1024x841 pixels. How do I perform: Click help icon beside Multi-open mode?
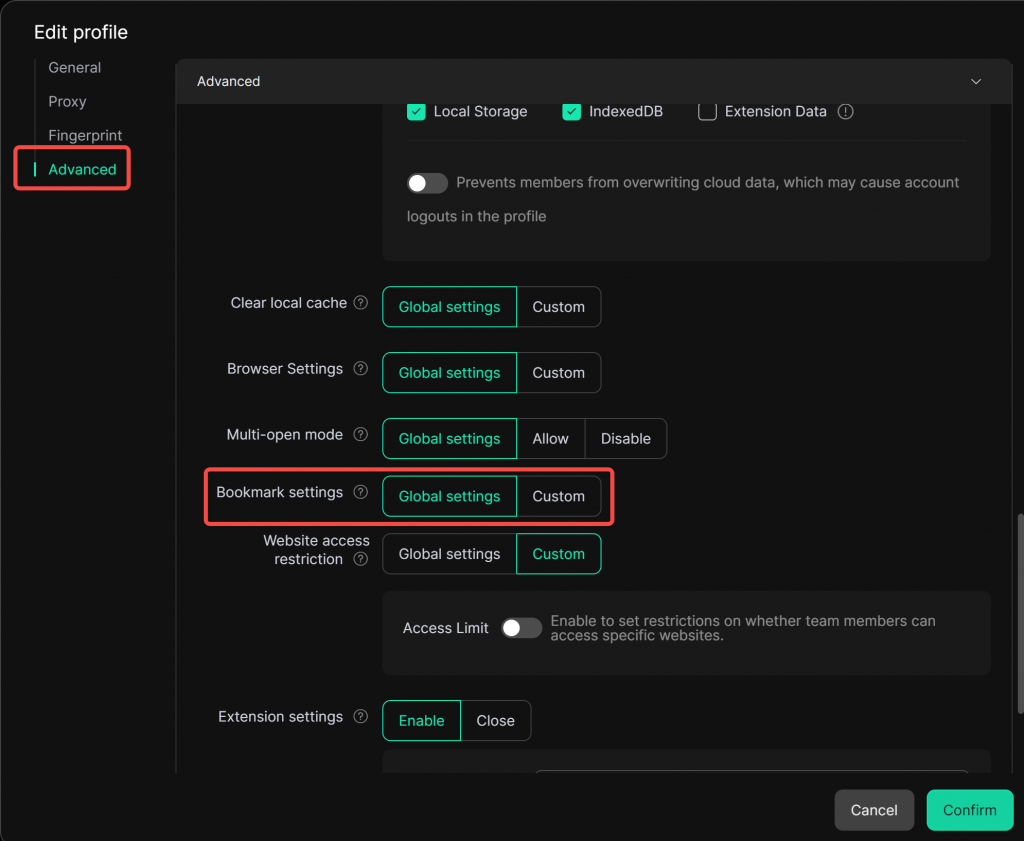pyautogui.click(x=361, y=435)
